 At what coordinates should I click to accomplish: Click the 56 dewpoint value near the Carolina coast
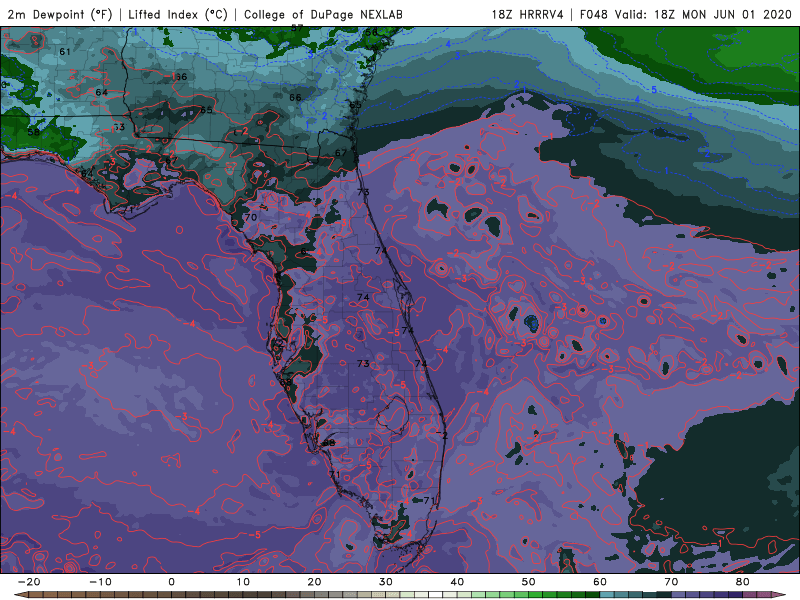(x=371, y=33)
